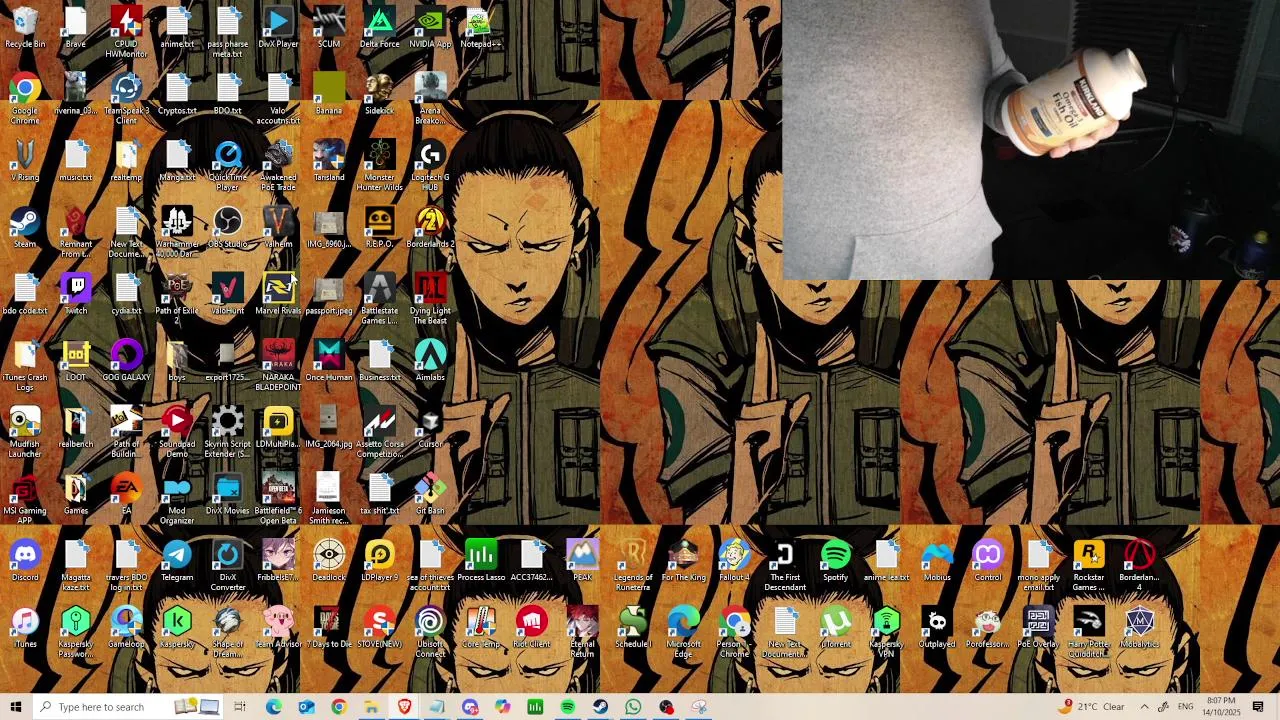1280x720 pixels.
Task: Open the Marvel Rivals shortcut
Action: pos(278,295)
